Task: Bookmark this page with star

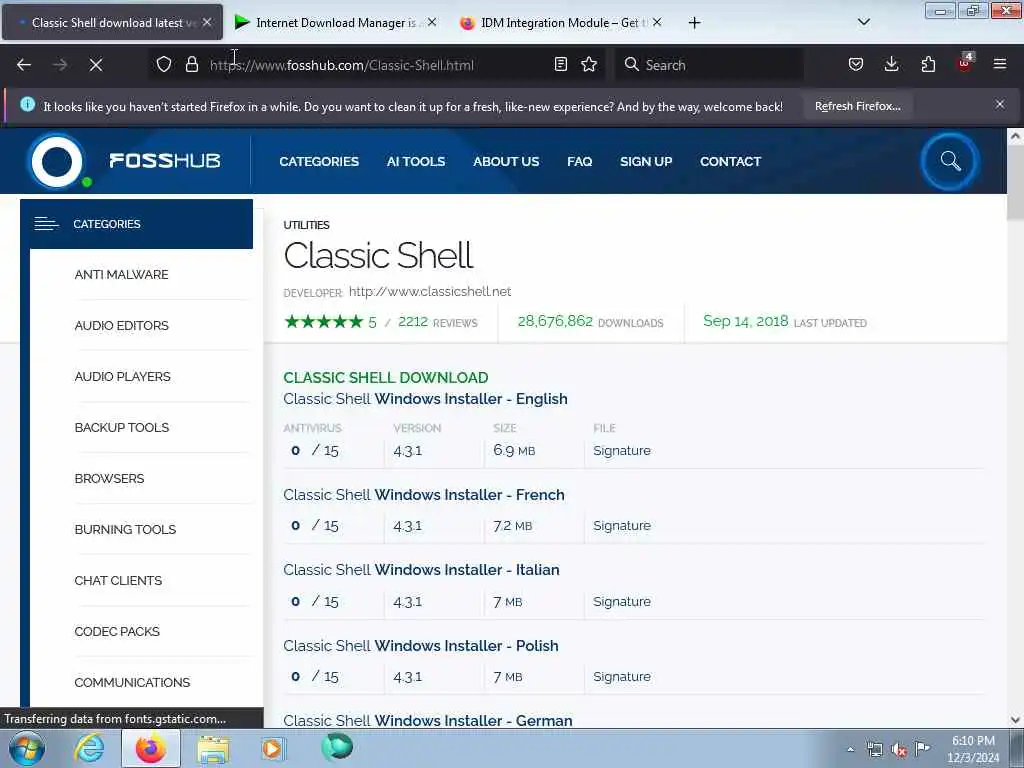Action: click(589, 65)
